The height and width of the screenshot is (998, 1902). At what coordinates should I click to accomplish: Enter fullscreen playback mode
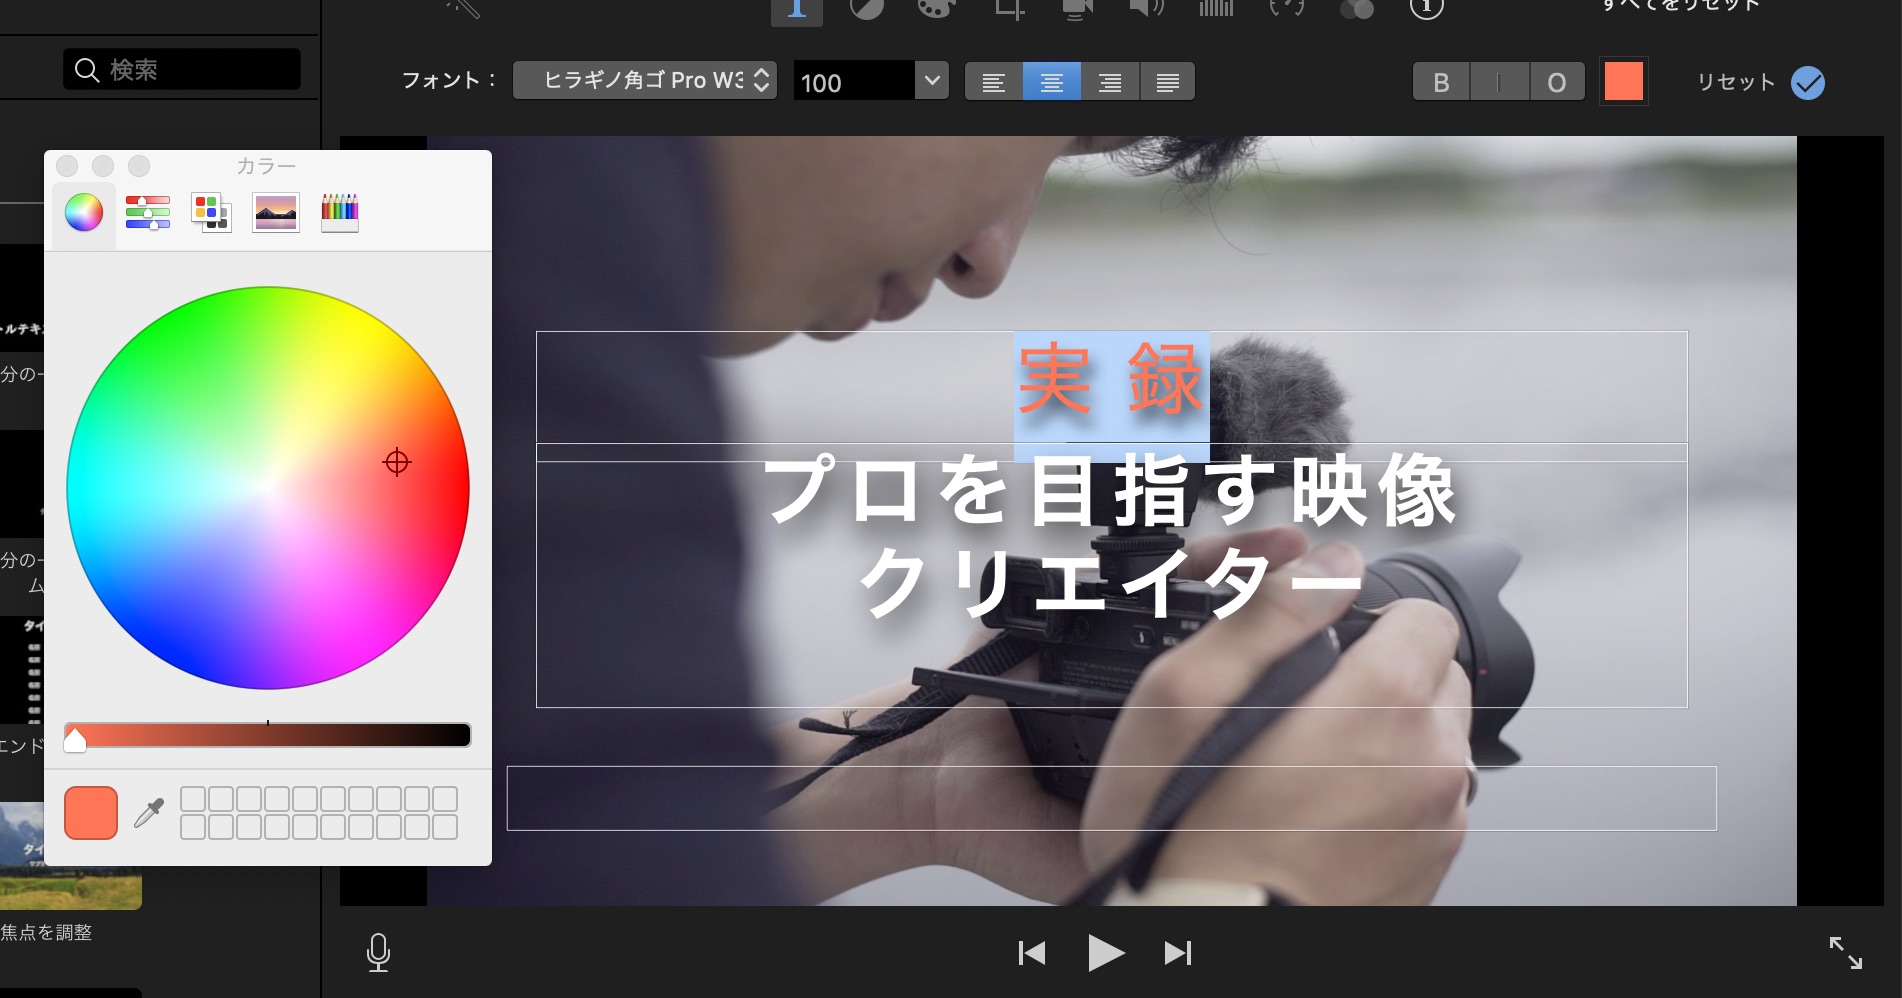coord(1845,953)
